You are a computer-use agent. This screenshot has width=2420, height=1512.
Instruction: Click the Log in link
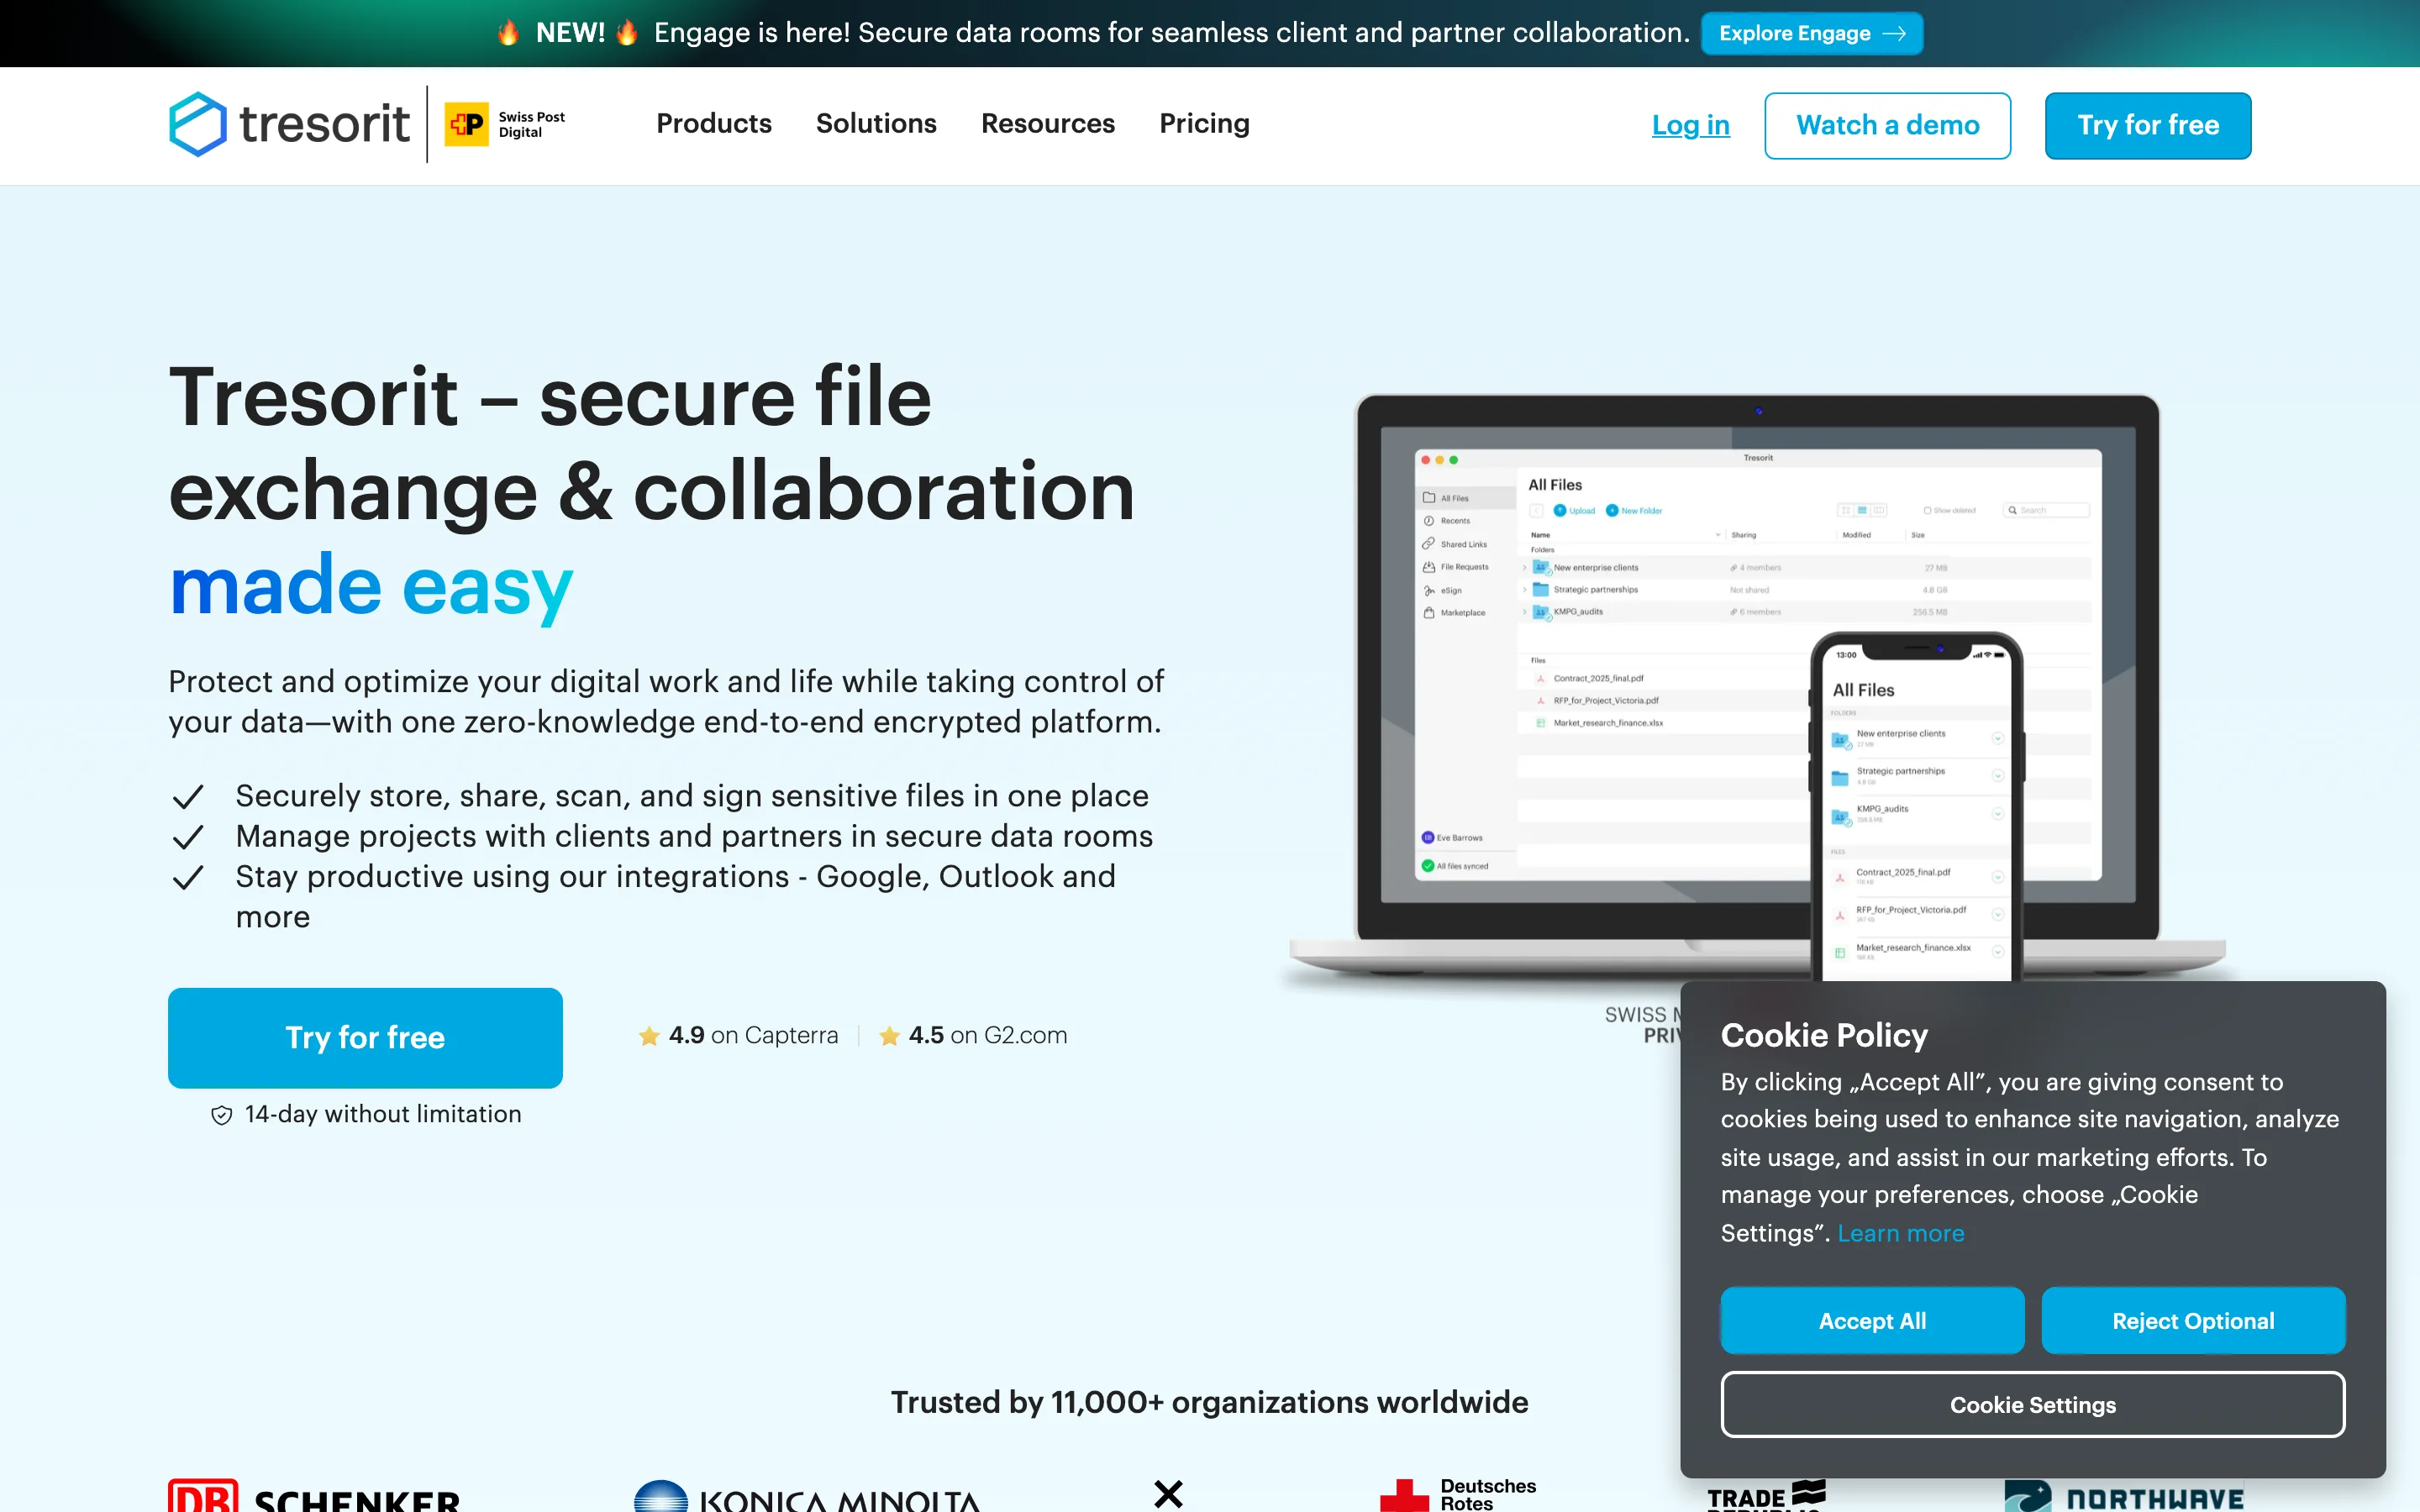coord(1690,125)
